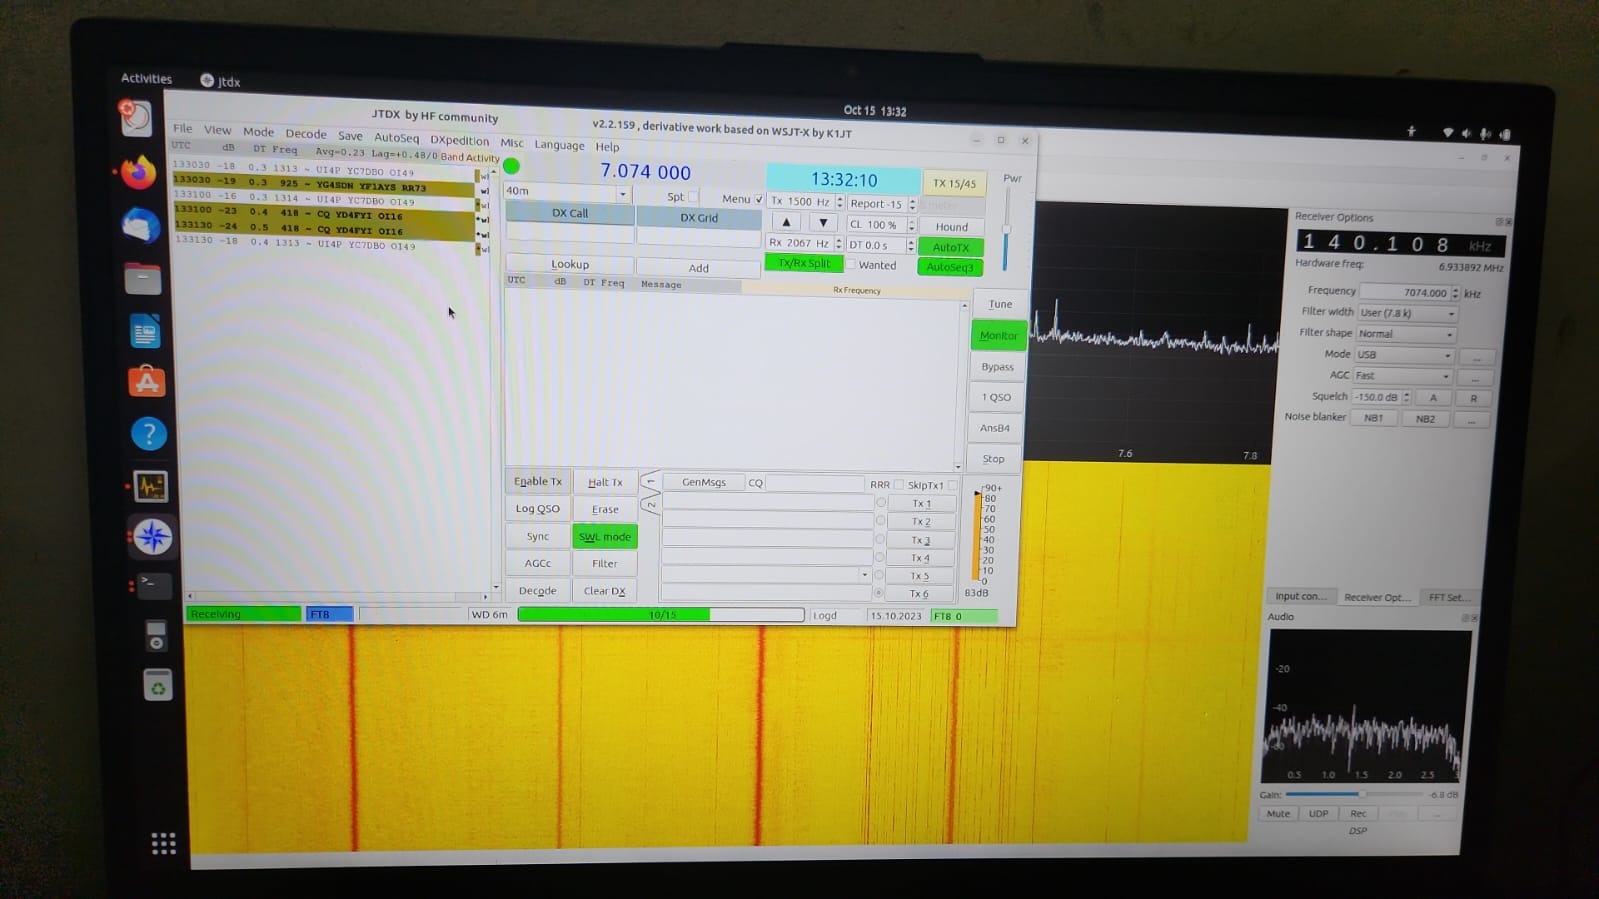Enable the Wanted checkbox
Screen dimensions: 1599x899
click(850, 264)
